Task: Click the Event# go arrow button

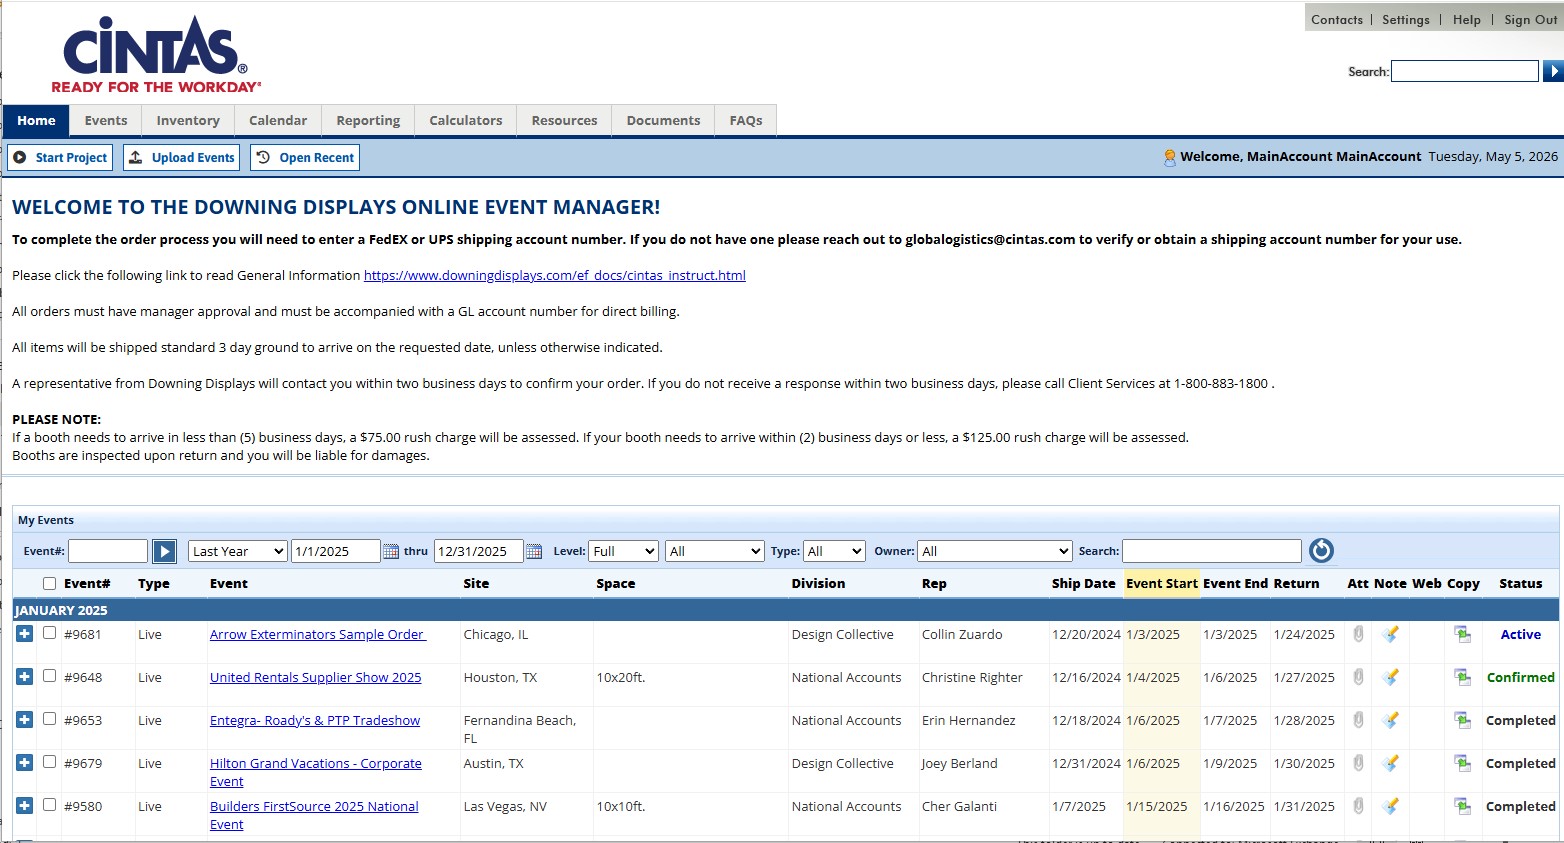Action: tap(165, 551)
